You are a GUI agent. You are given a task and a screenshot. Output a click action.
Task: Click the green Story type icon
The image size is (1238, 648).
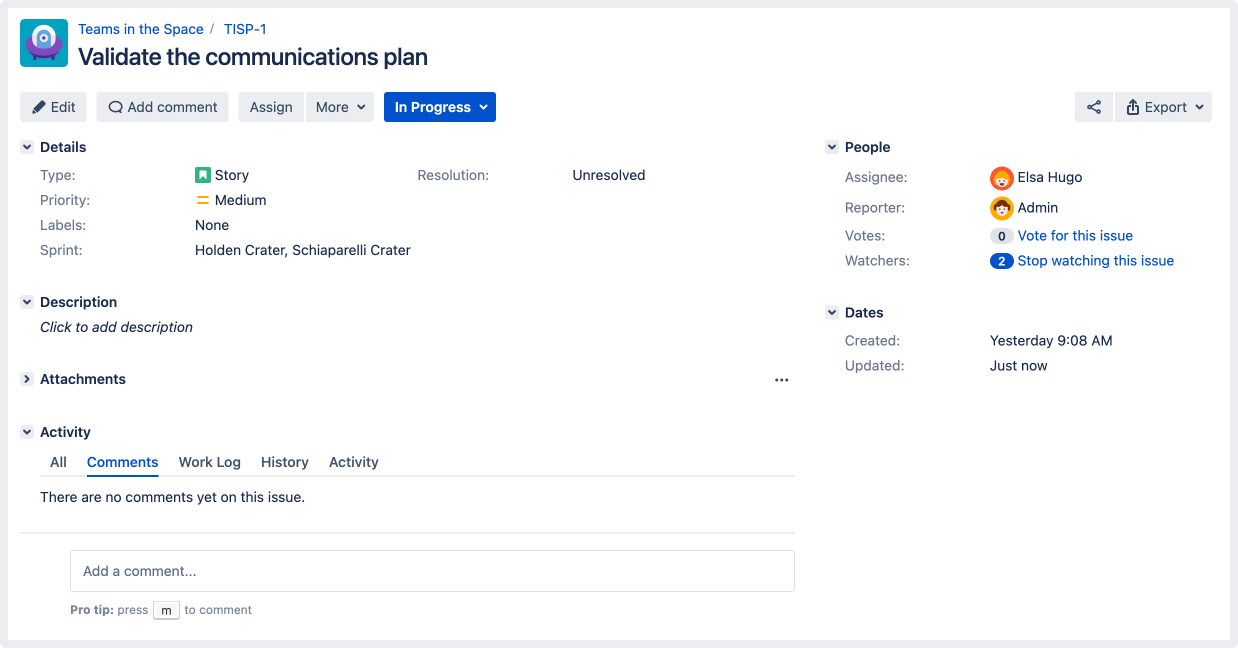pos(203,175)
